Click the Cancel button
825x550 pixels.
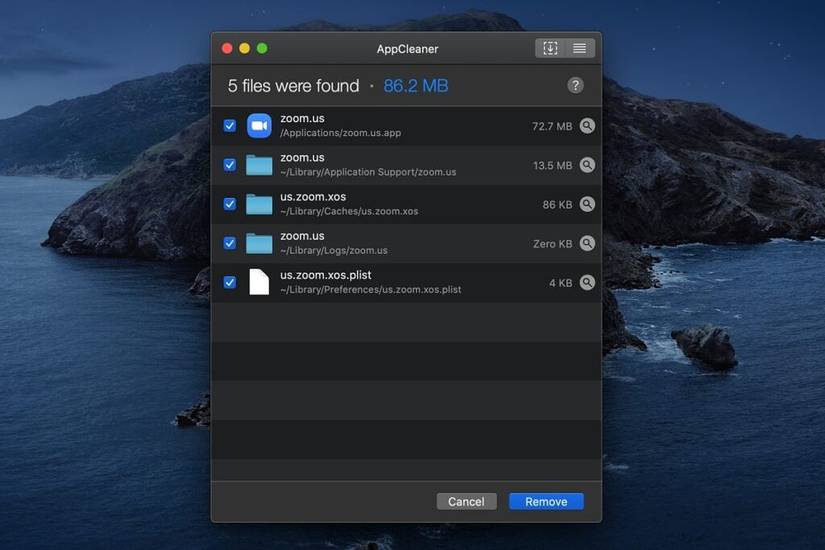click(466, 502)
